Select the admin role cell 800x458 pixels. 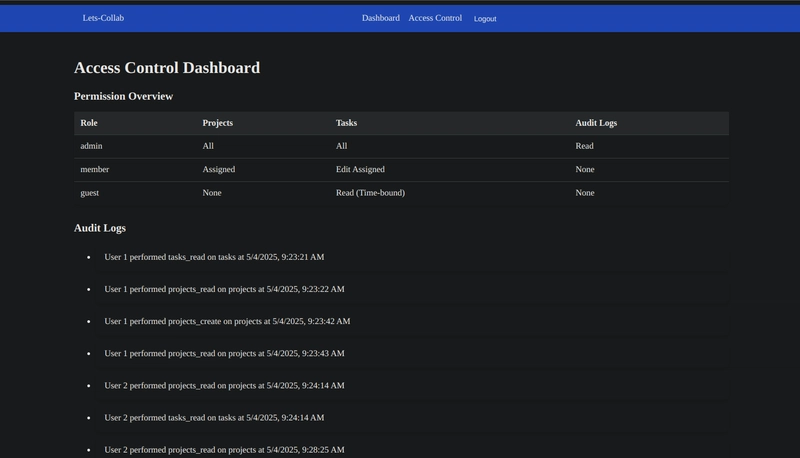[91, 146]
